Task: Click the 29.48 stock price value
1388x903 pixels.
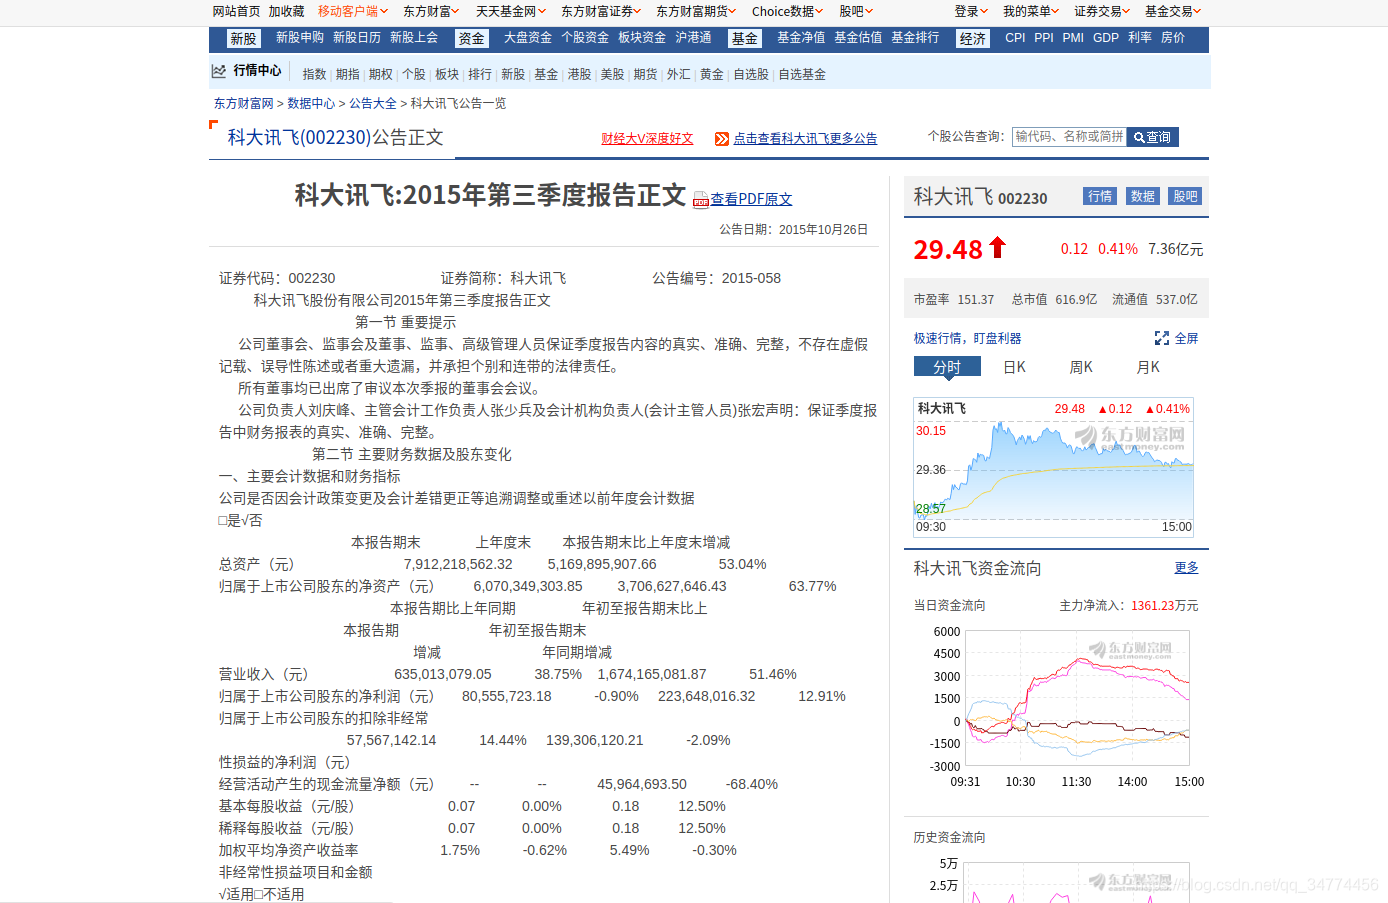Action: [x=948, y=249]
